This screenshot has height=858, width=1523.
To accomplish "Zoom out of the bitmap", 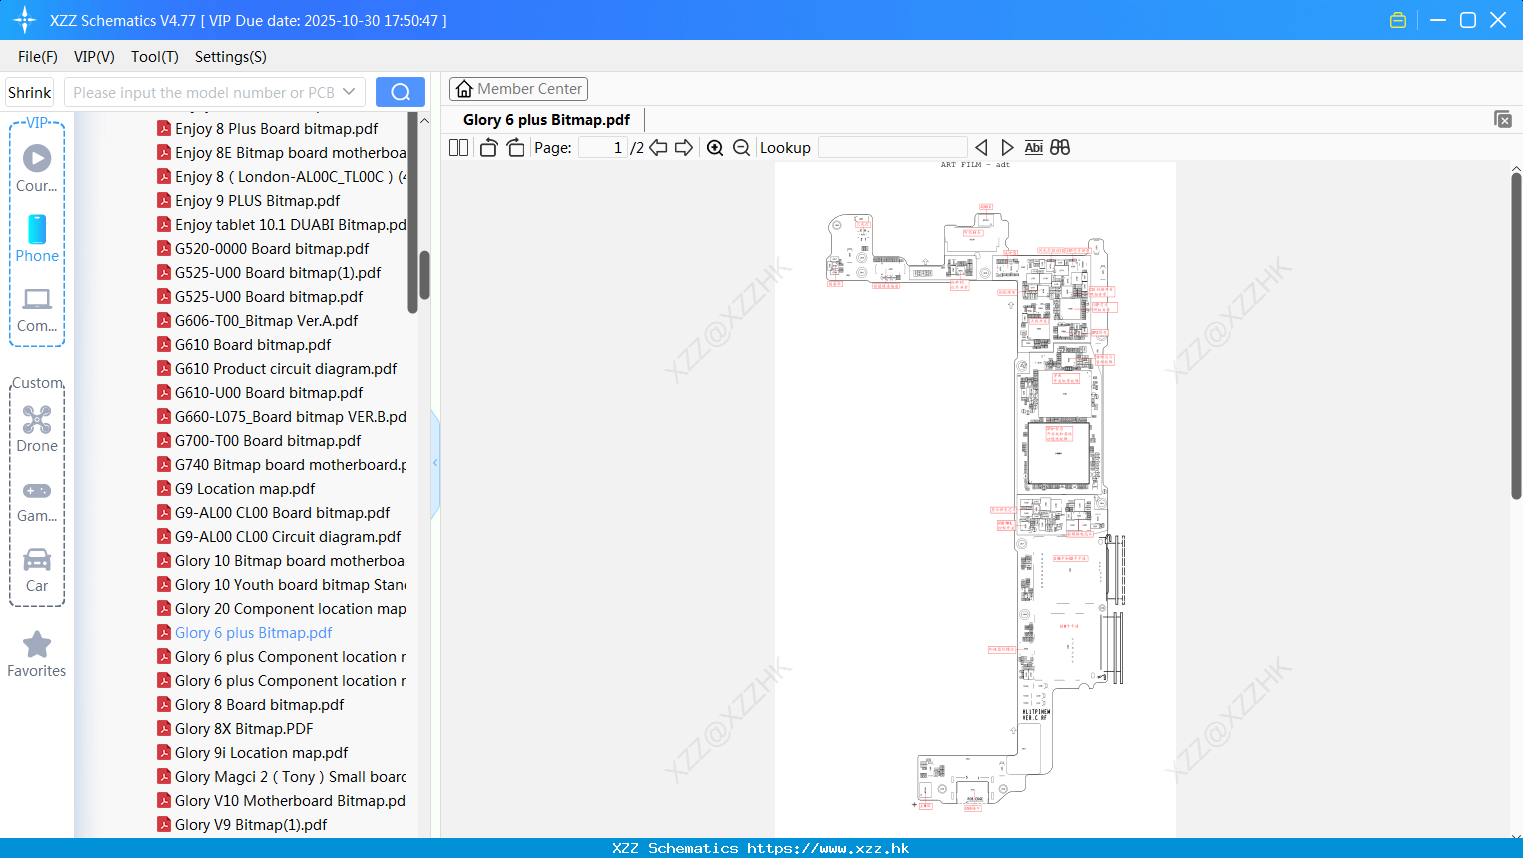I will click(741, 148).
